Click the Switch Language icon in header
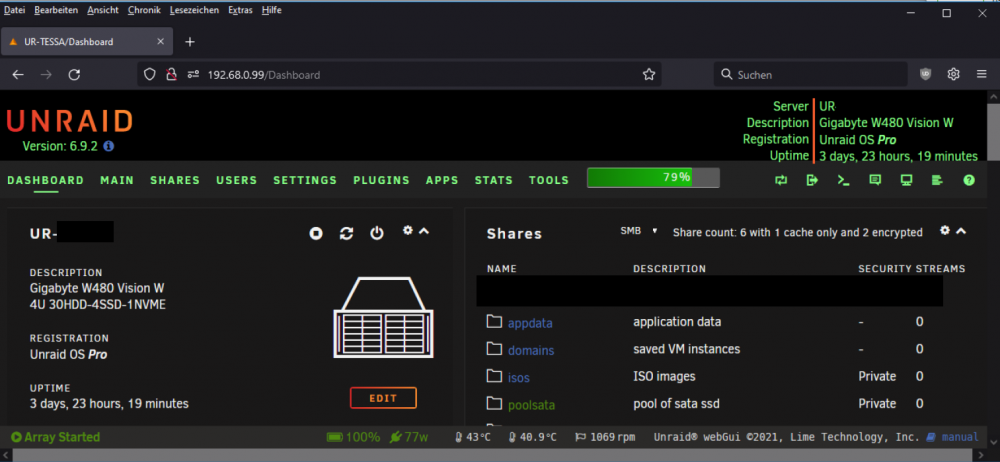This screenshot has width=1000, height=462. (781, 181)
